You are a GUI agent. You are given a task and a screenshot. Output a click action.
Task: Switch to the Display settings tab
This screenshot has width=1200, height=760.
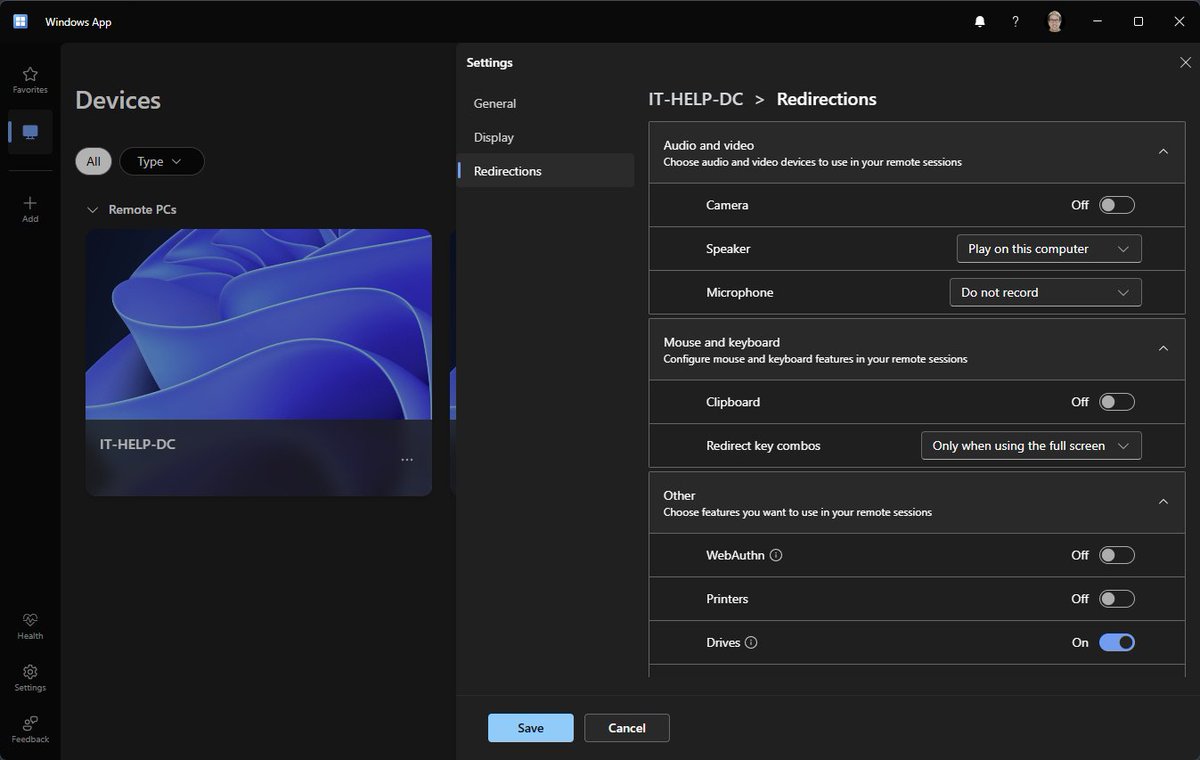click(546, 137)
